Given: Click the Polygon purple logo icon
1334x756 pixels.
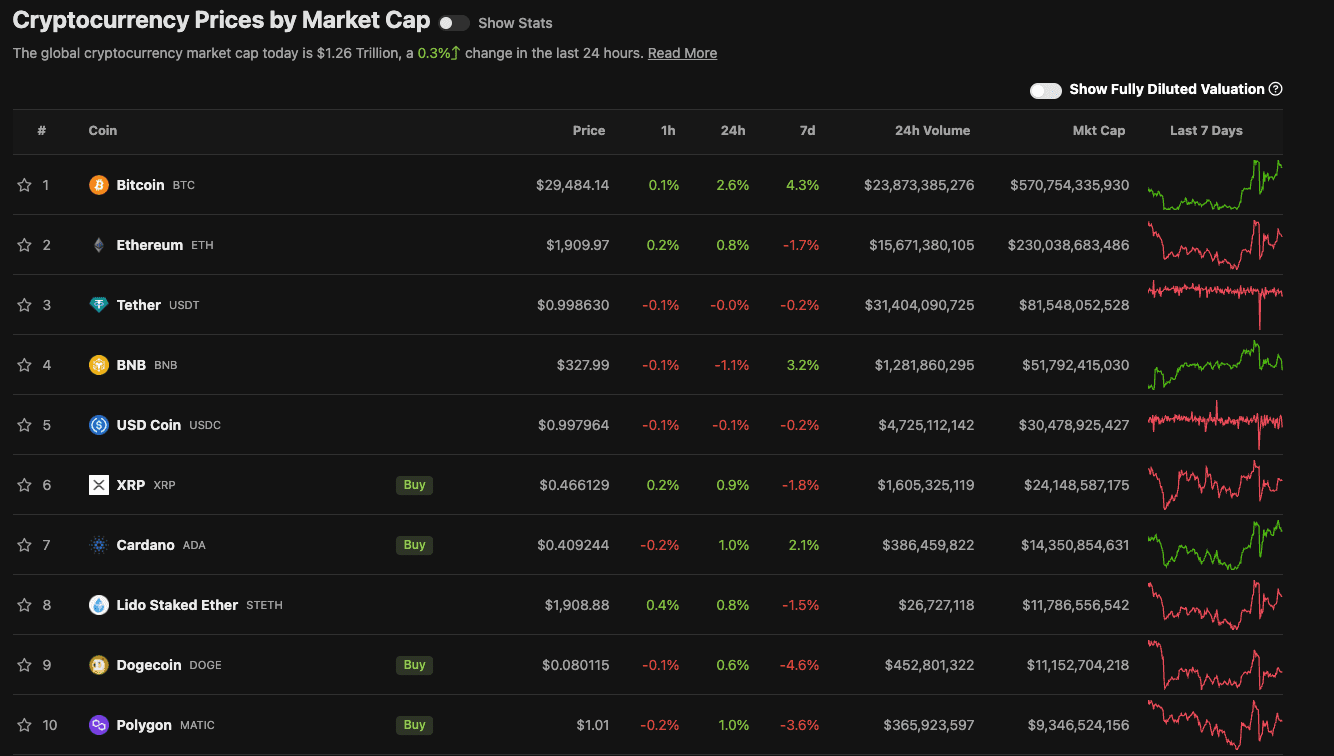Looking at the screenshot, I should (98, 725).
